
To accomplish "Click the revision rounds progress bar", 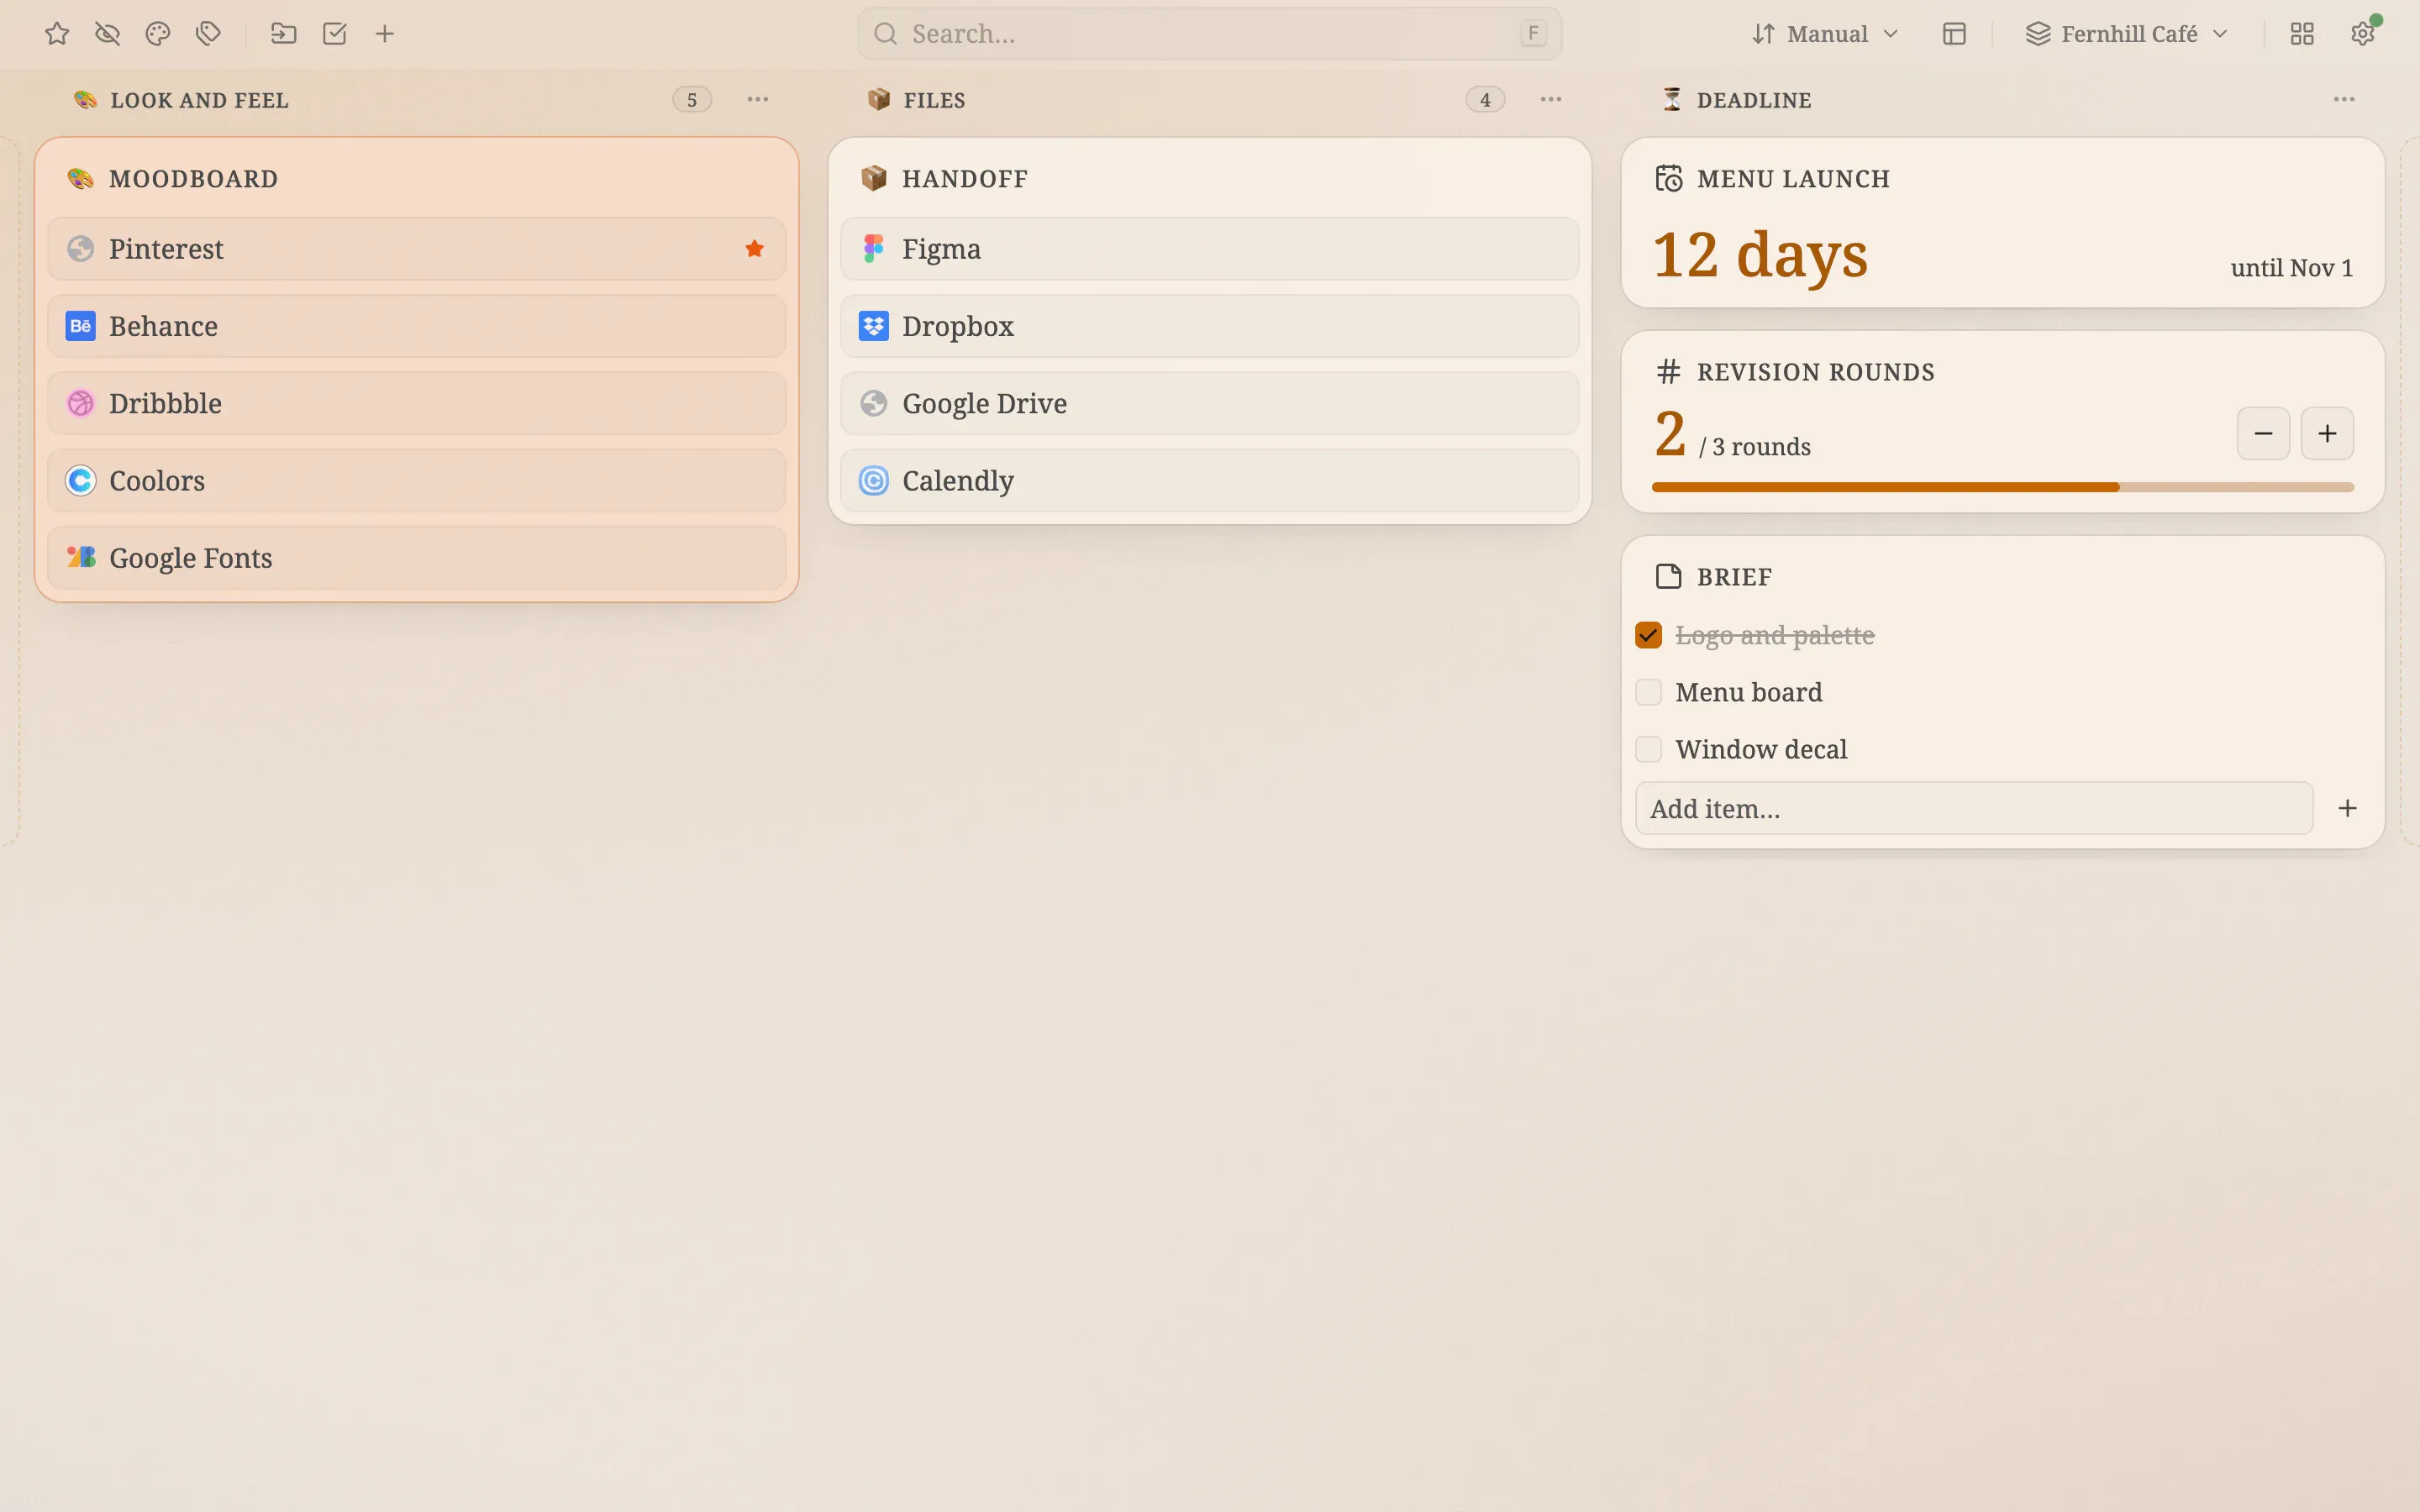I will click(x=2002, y=487).
